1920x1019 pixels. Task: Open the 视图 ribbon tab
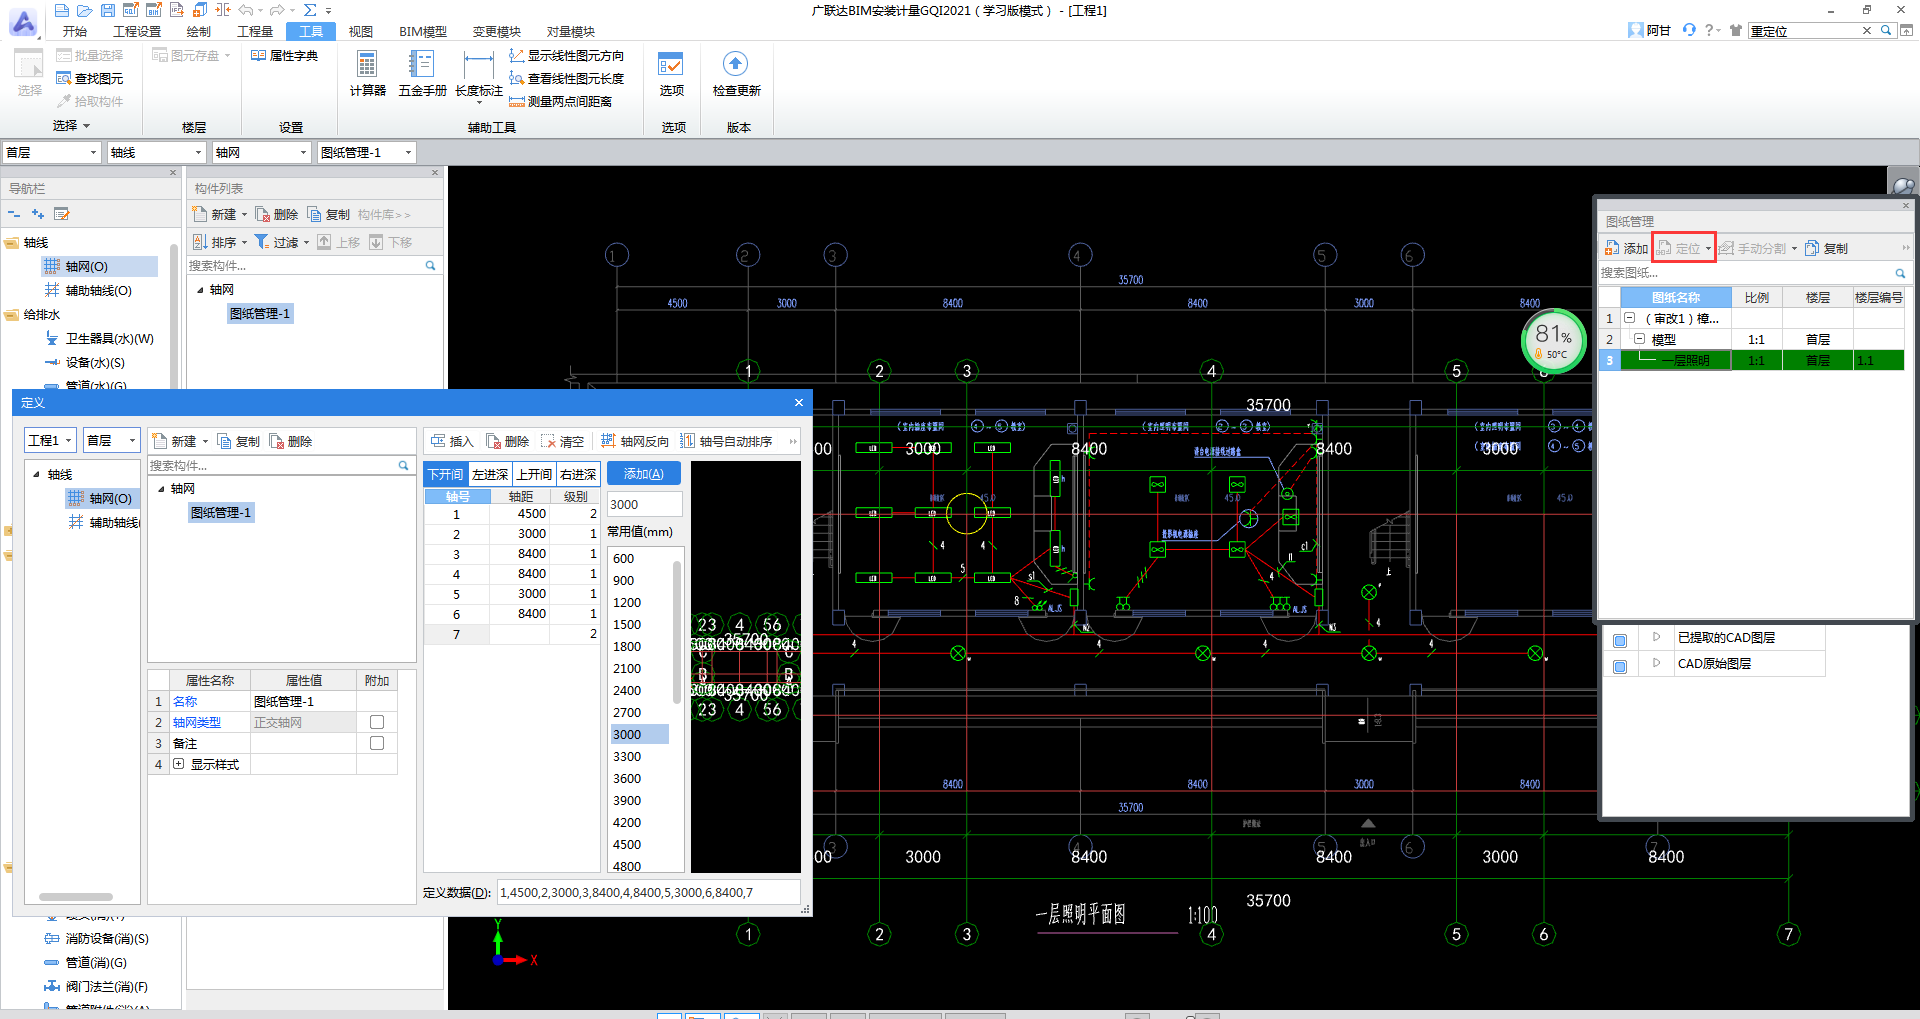click(x=360, y=31)
